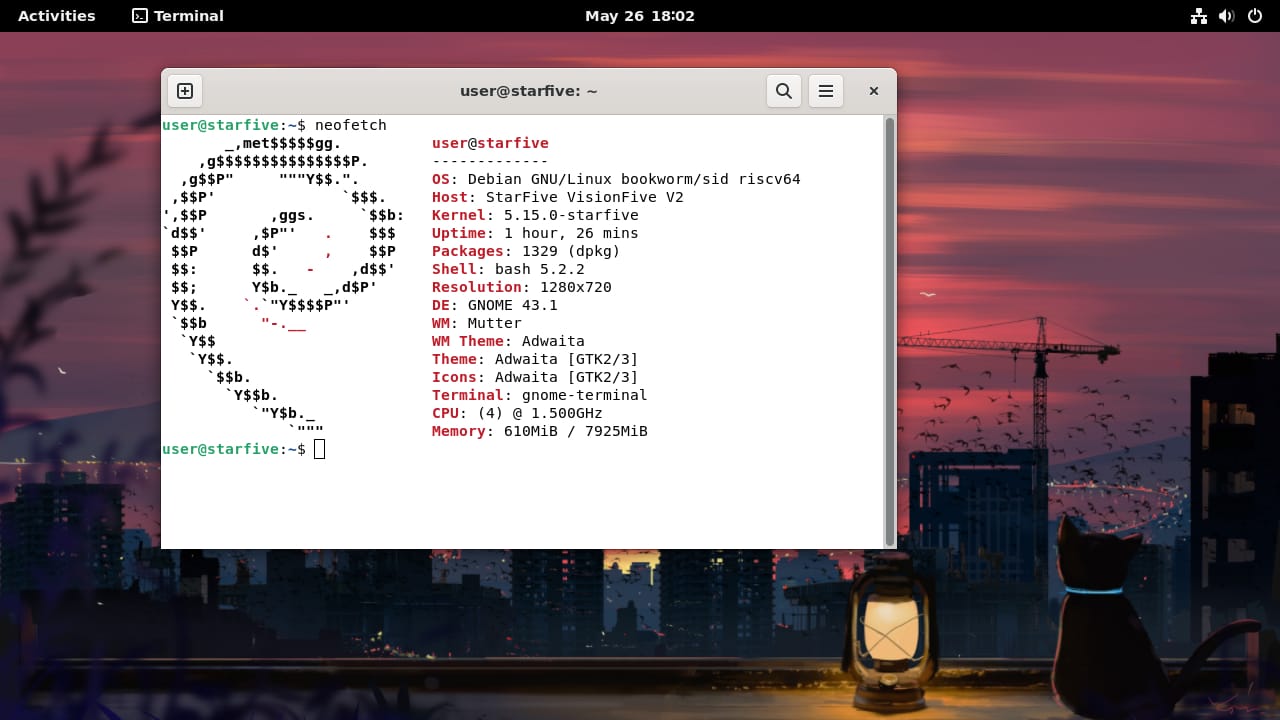
Task: Click the power icon in system tray
Action: pyautogui.click(x=1255, y=16)
